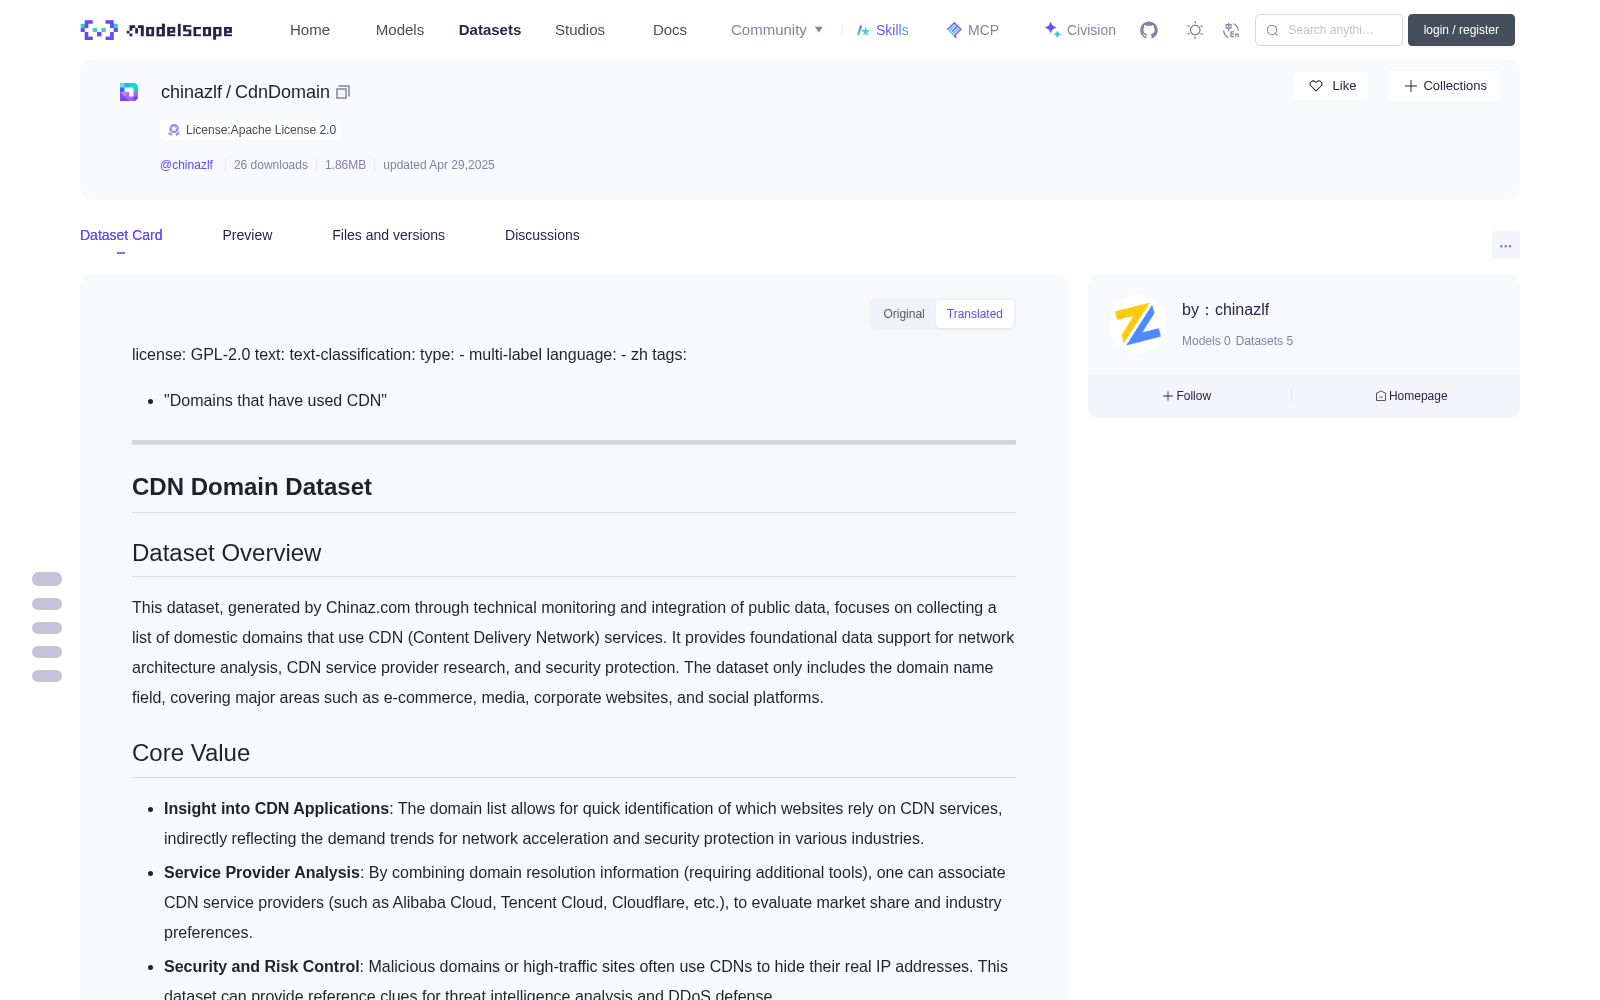1600x1000 pixels.
Task: Click the "updated Apr 29,2025" text
Action: point(439,165)
